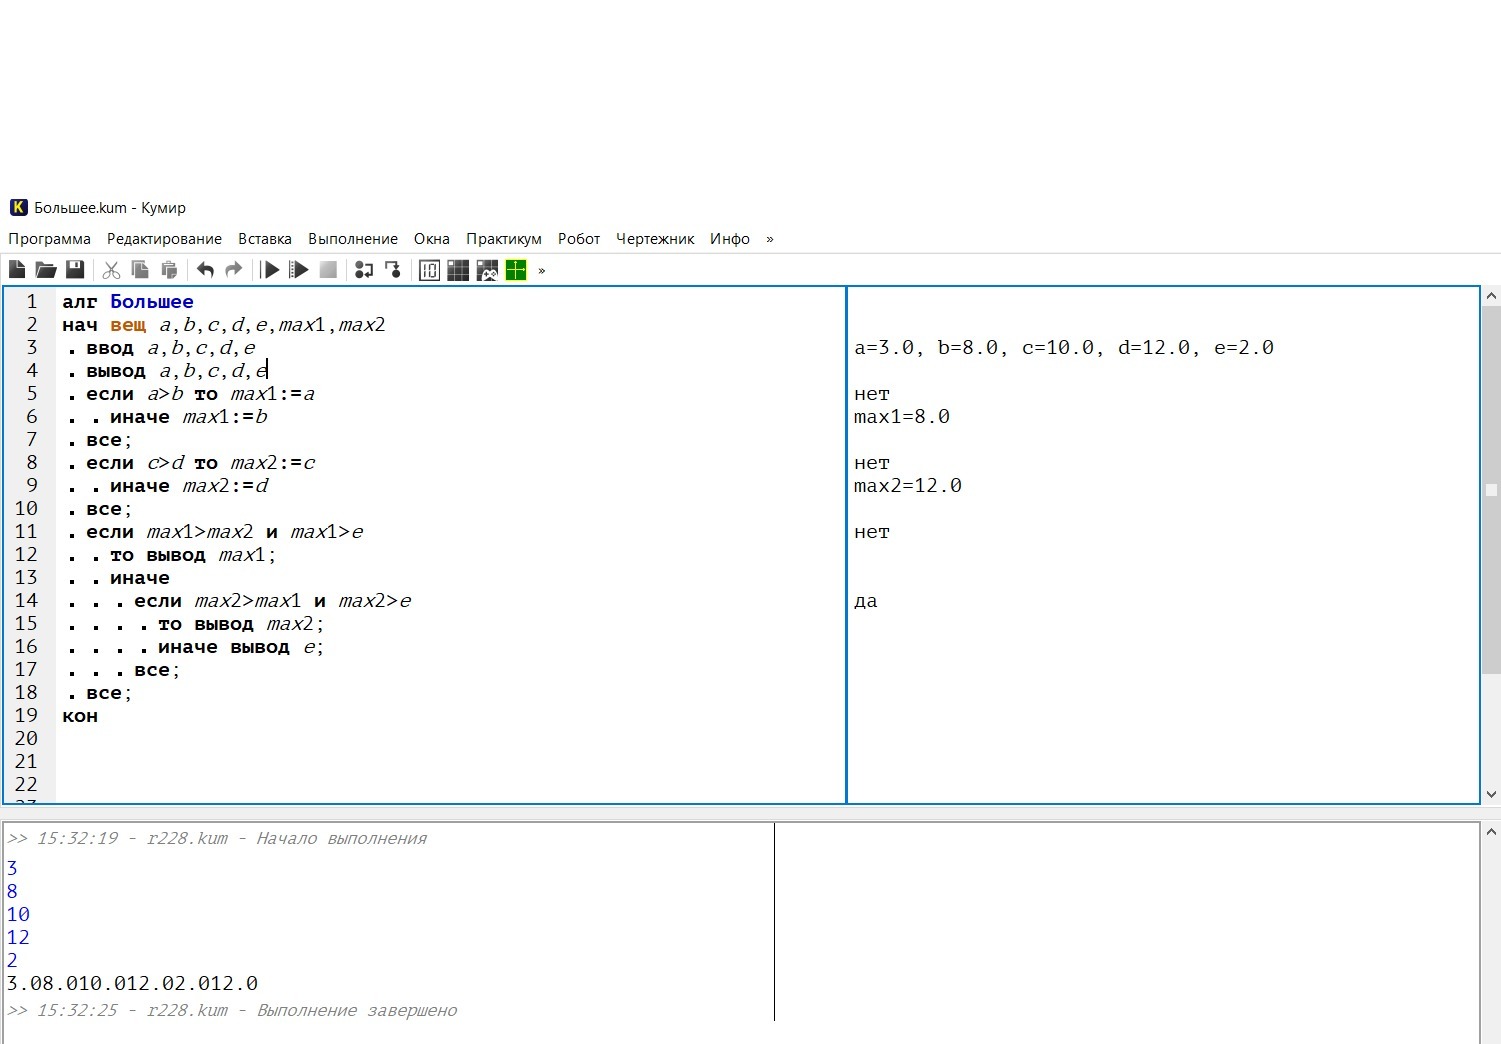Open the Программа menu
Image resolution: width=1501 pixels, height=1044 pixels.
49,239
